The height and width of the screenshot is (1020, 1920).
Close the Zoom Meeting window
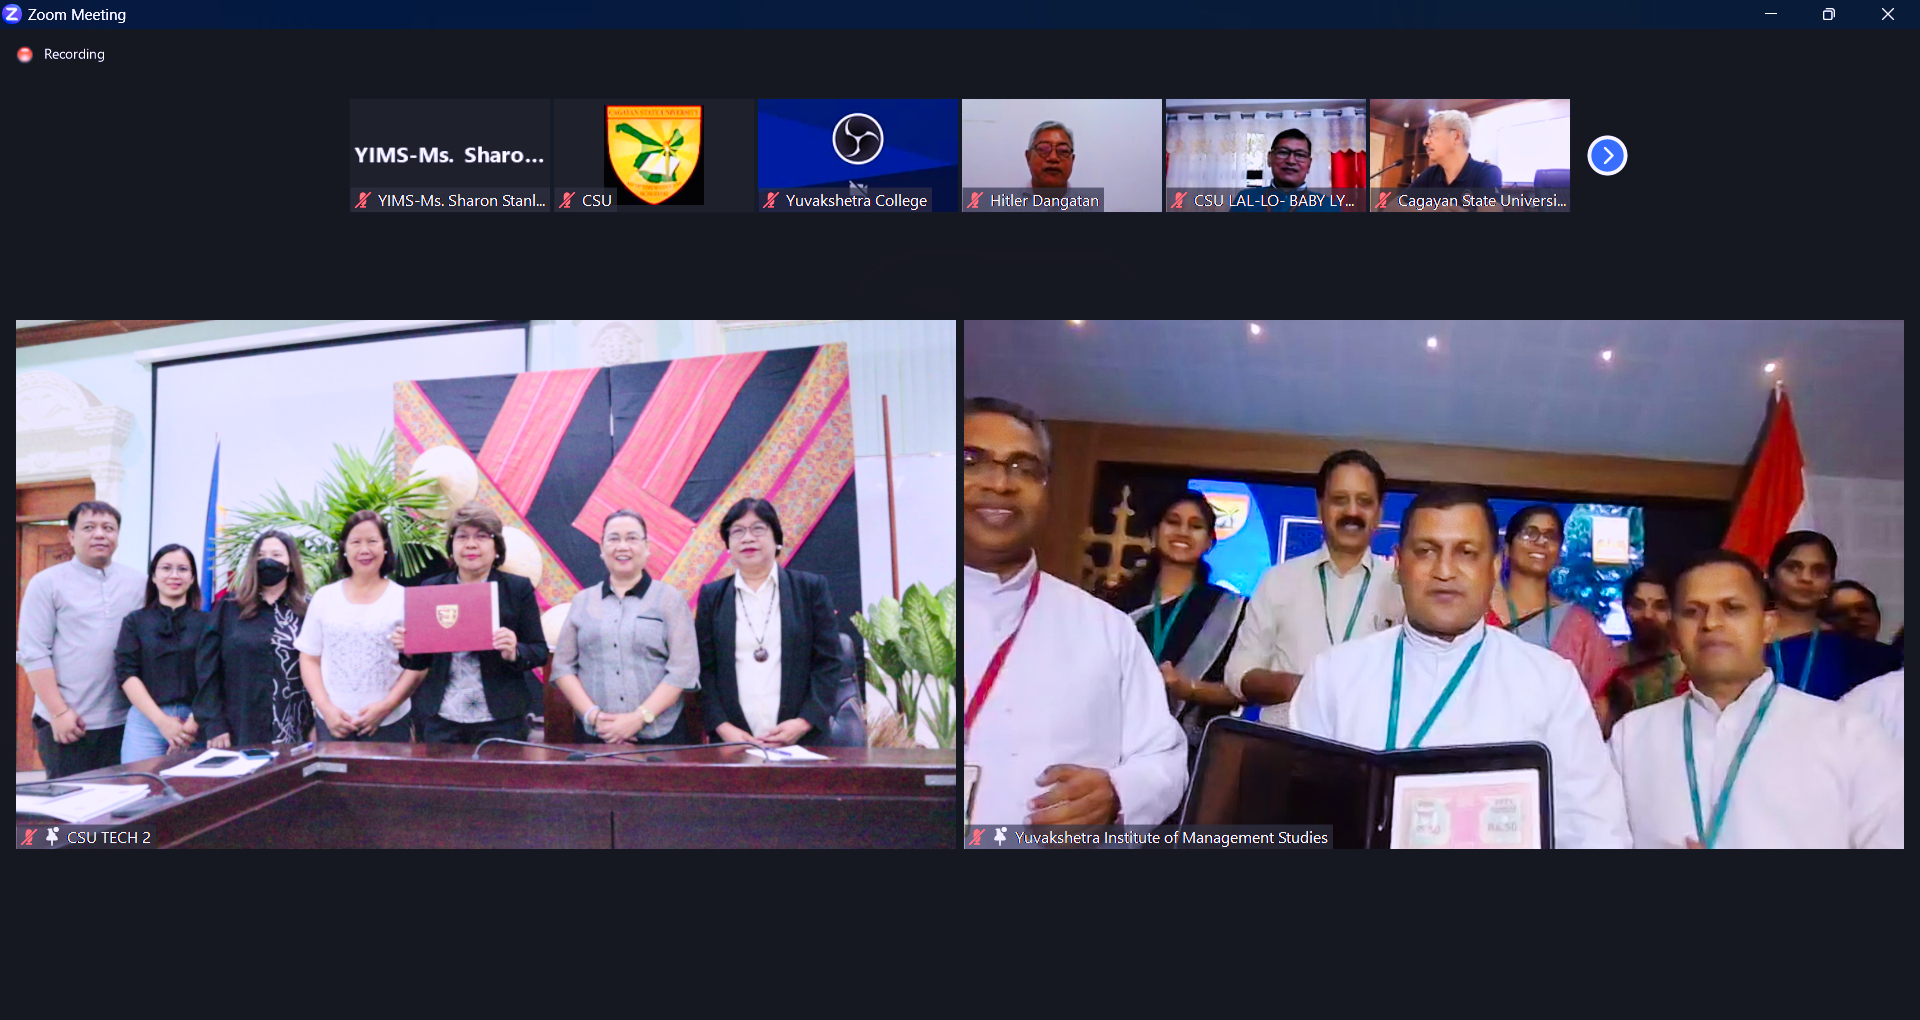[x=1888, y=14]
